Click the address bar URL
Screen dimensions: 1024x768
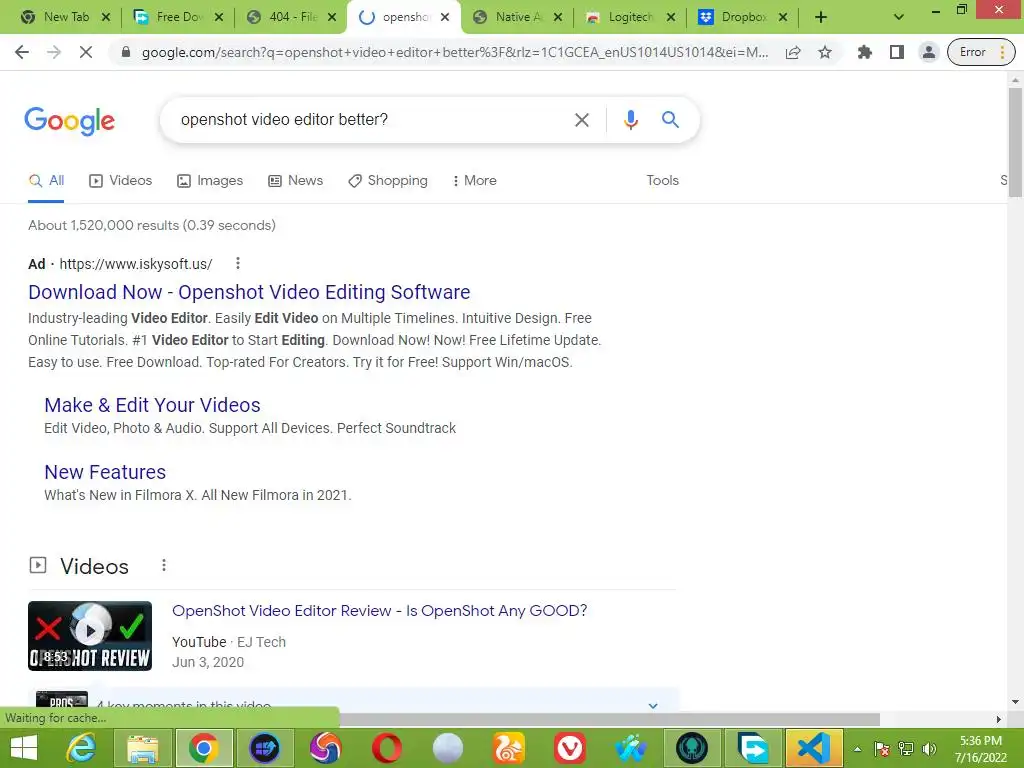click(x=455, y=52)
